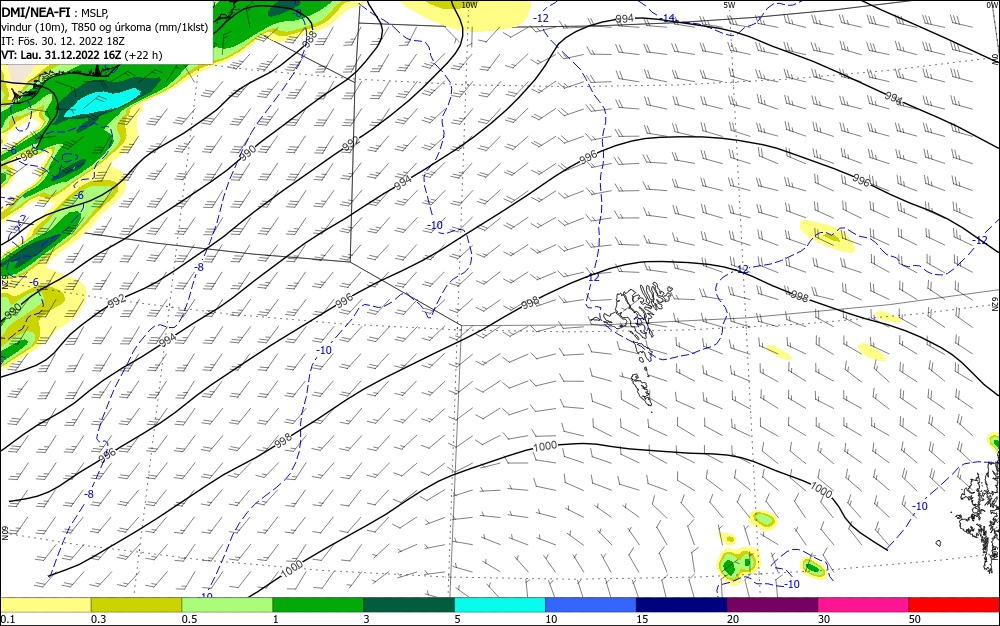Click the legend value "0.3"
Screen dimensions: 1000x626
98,619
